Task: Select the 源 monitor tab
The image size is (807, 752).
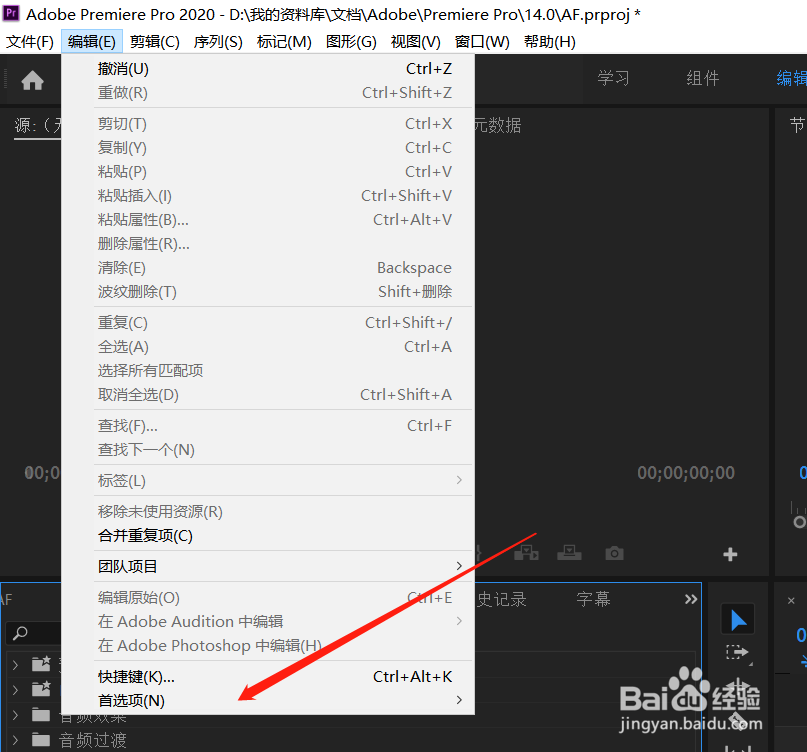Action: coord(37,125)
